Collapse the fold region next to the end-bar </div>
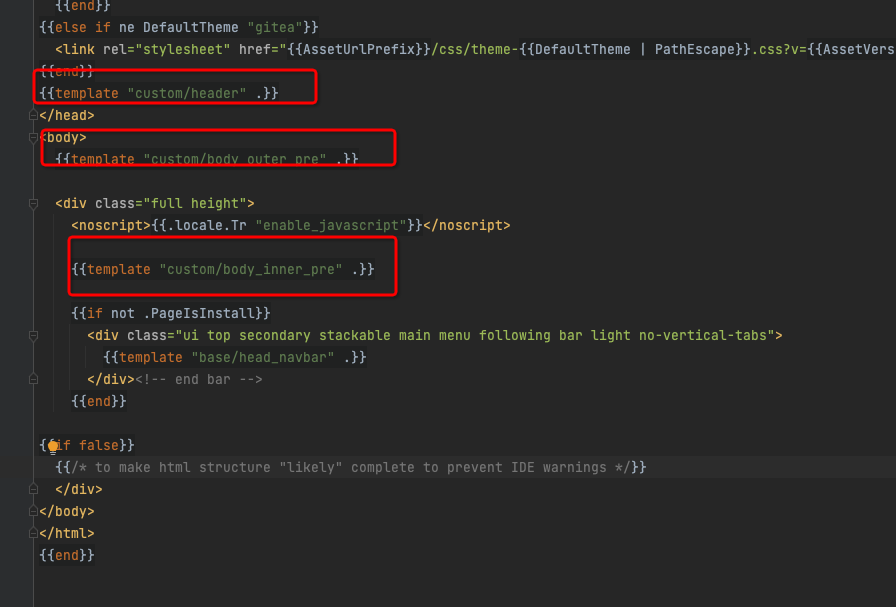Screen dimensions: 896x607 click(31, 379)
